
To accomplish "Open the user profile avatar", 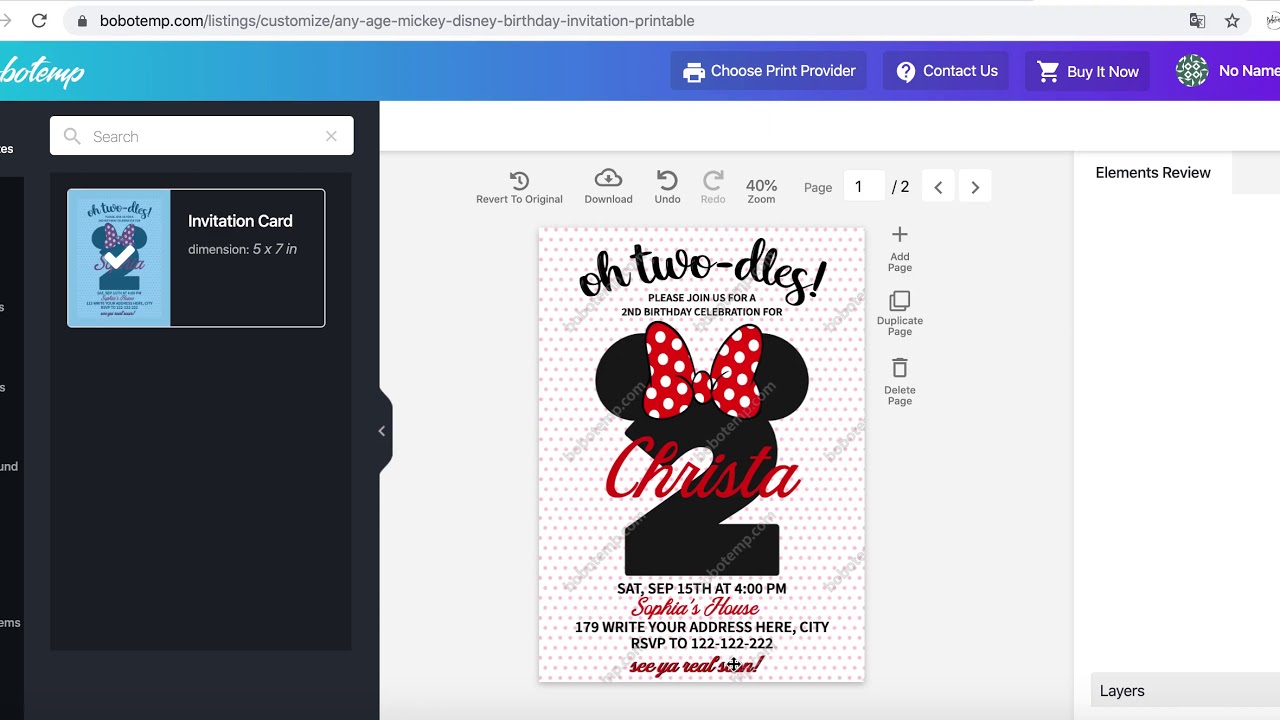I will (1192, 71).
